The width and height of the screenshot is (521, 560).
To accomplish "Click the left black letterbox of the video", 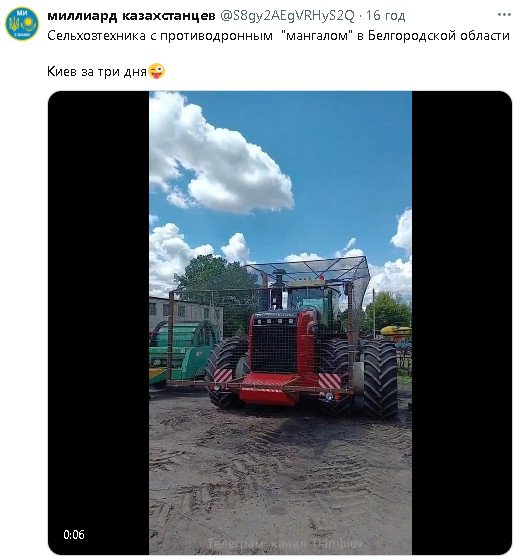I will (x=99, y=323).
